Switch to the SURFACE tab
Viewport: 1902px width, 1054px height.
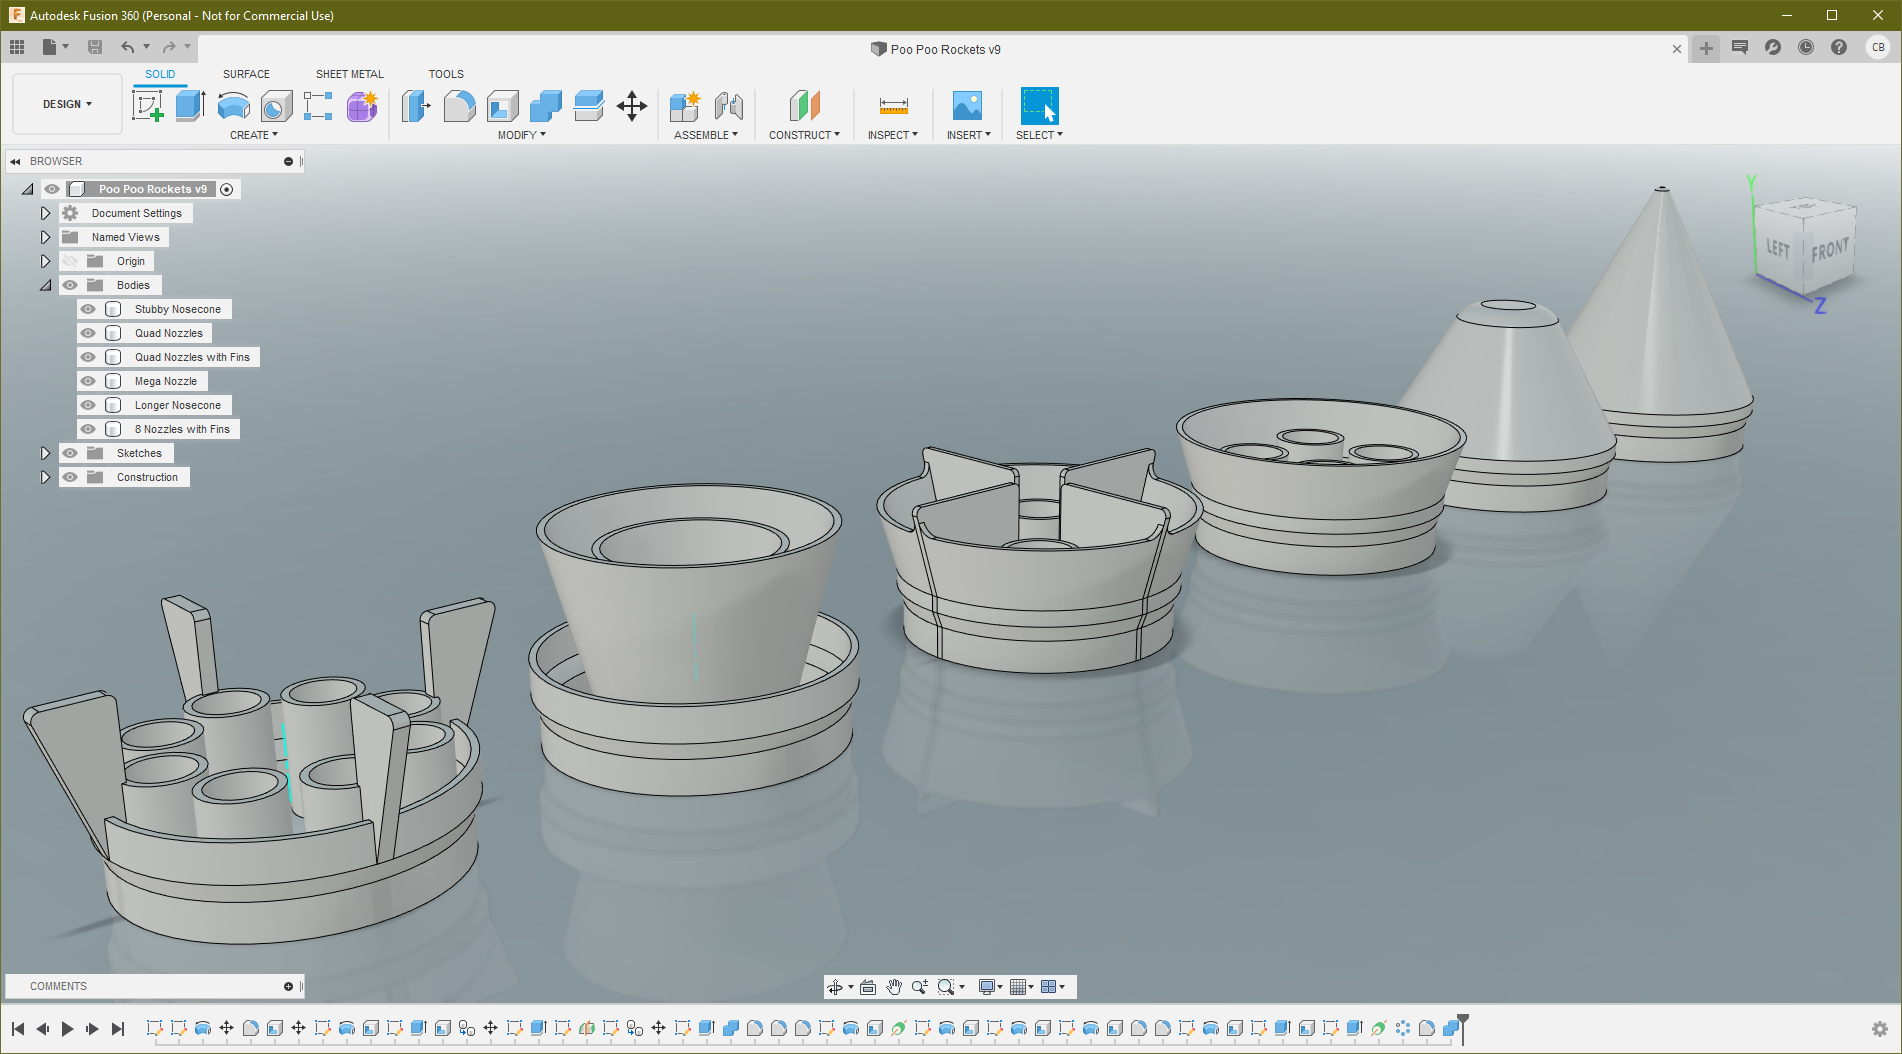coord(246,74)
